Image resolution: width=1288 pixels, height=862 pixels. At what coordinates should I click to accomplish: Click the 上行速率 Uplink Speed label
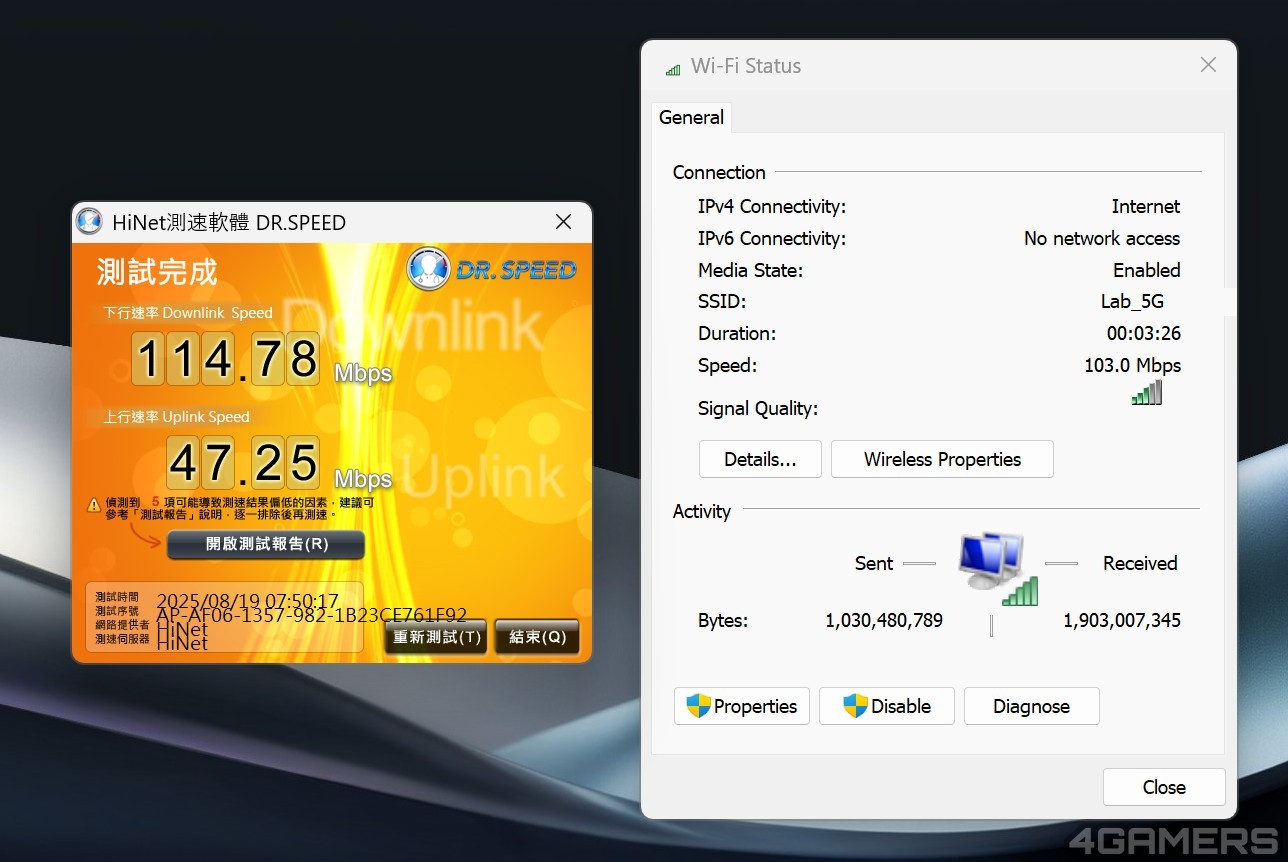coord(177,417)
